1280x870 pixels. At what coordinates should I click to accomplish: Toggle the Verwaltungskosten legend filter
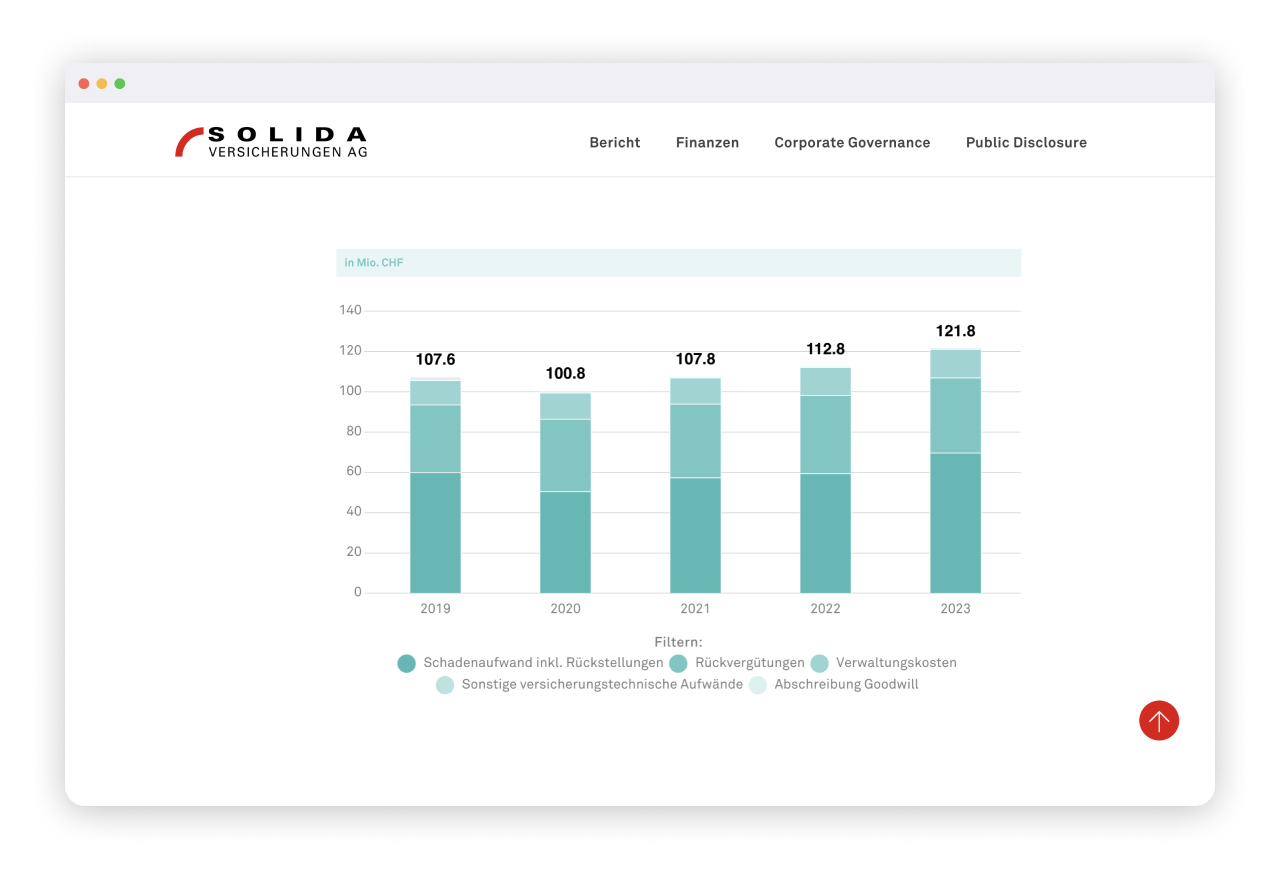click(x=884, y=663)
